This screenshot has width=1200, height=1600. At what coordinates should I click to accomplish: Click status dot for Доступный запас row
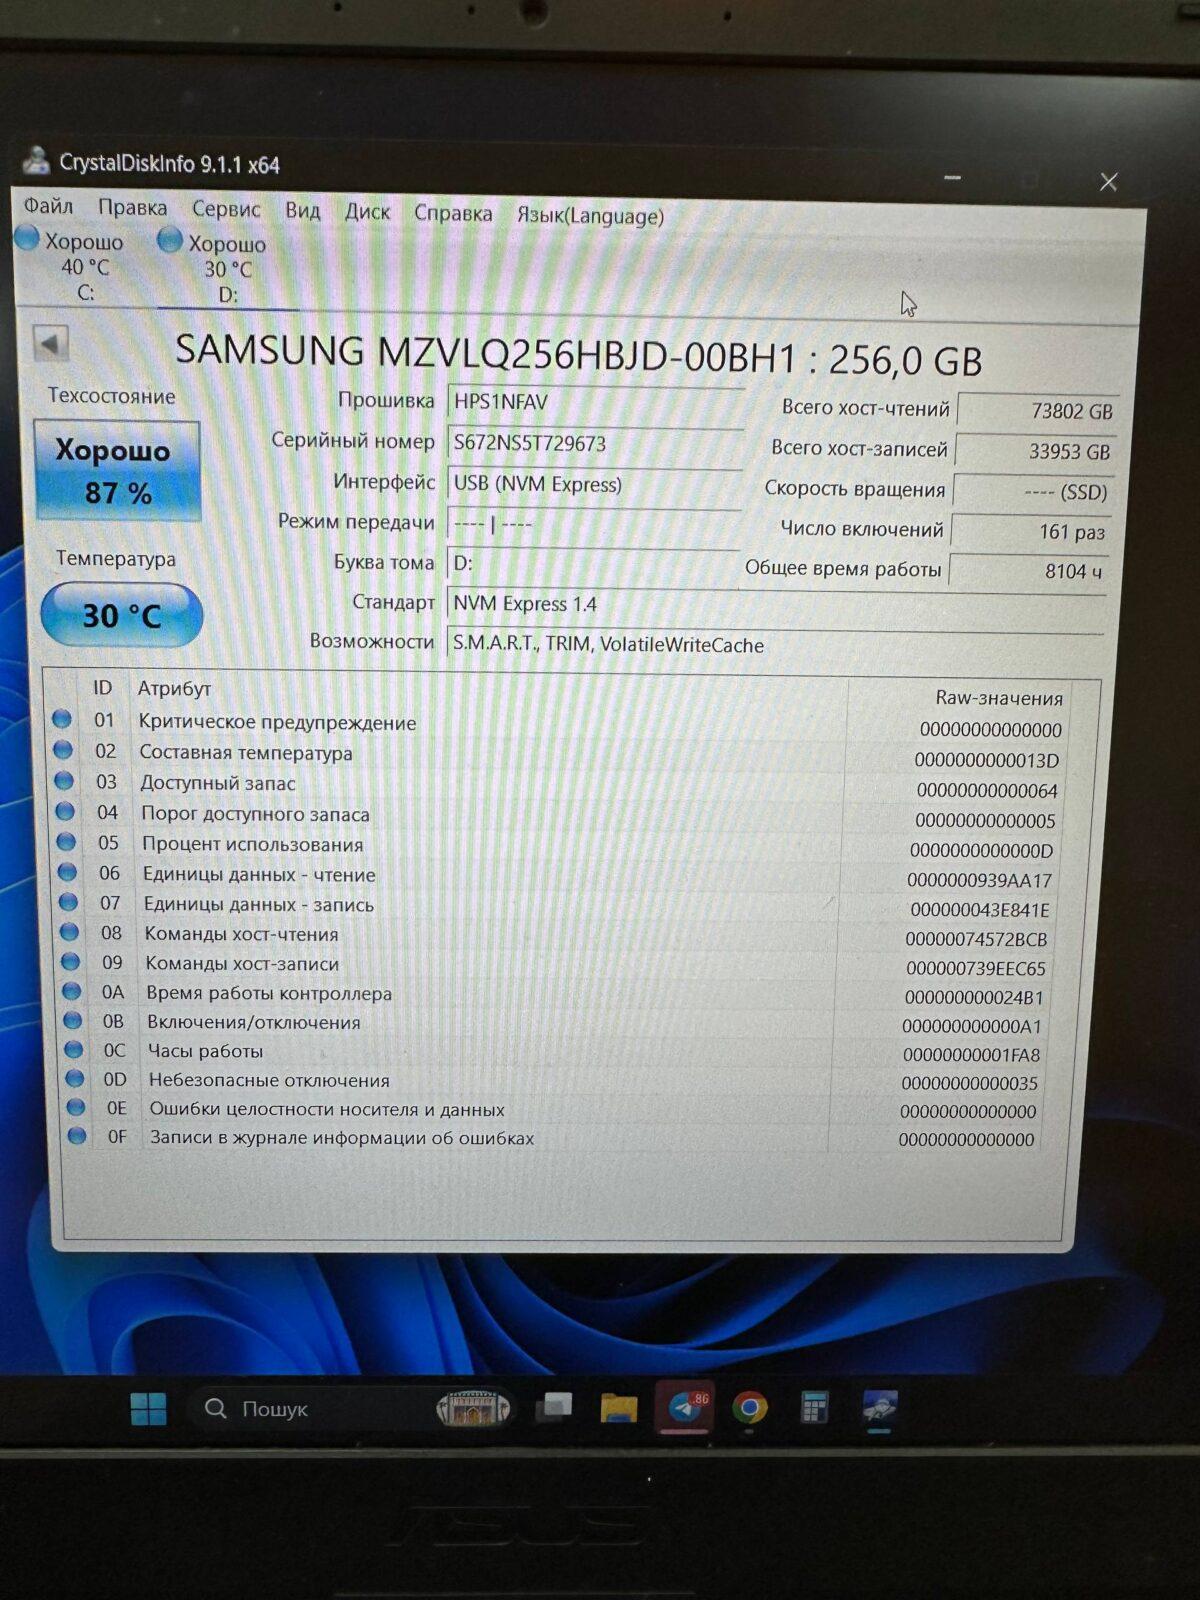point(64,781)
